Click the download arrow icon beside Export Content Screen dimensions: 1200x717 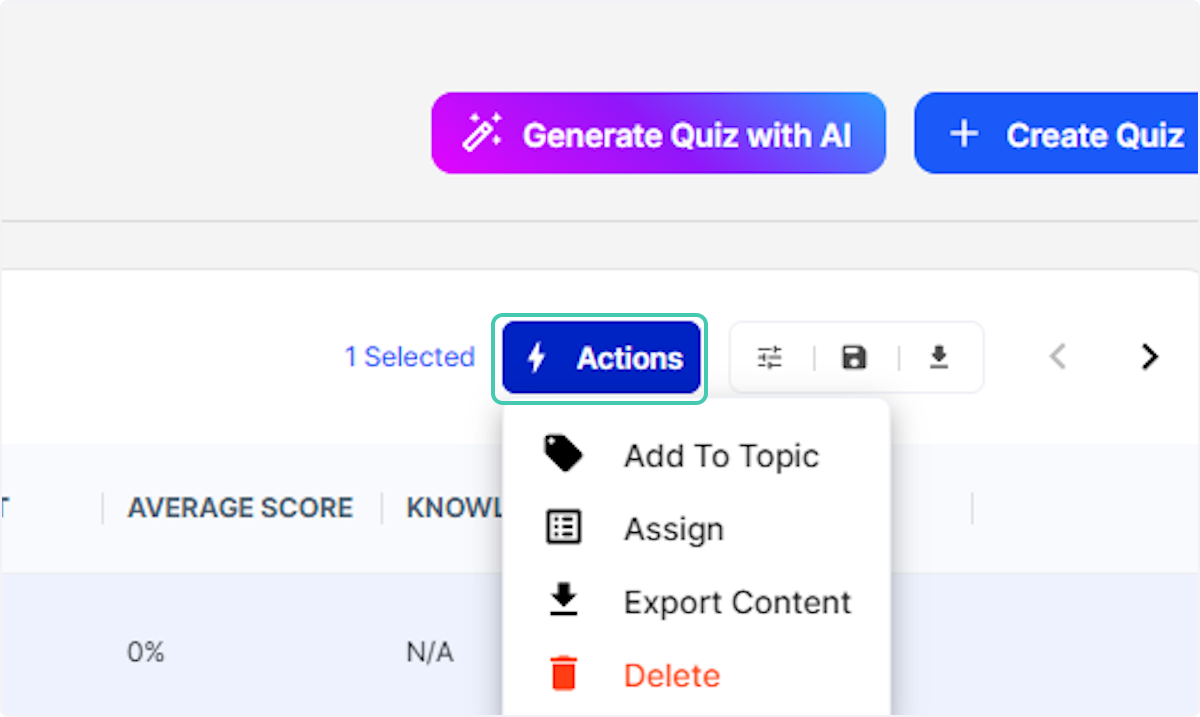pyautogui.click(x=563, y=600)
